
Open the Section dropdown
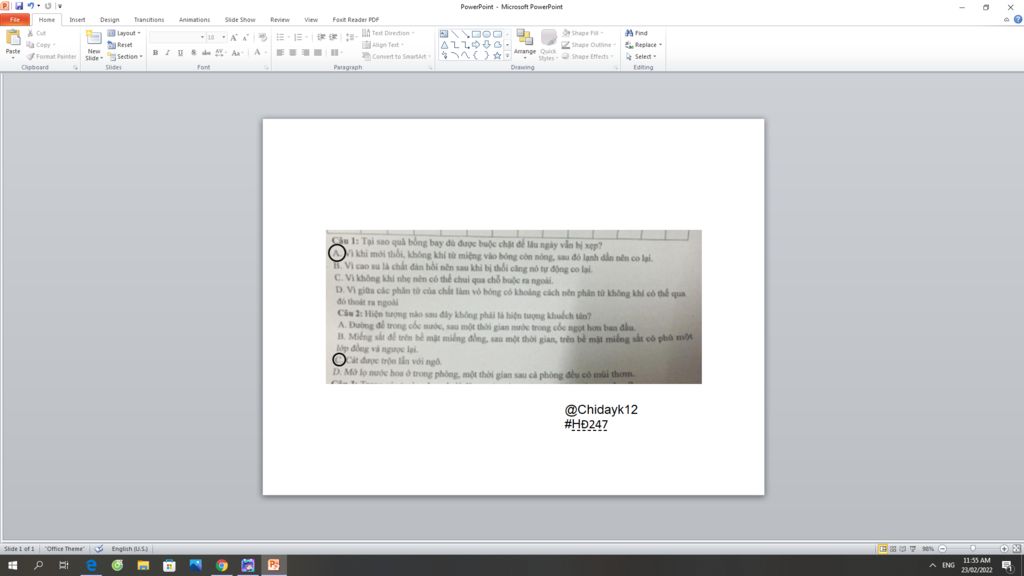[125, 57]
